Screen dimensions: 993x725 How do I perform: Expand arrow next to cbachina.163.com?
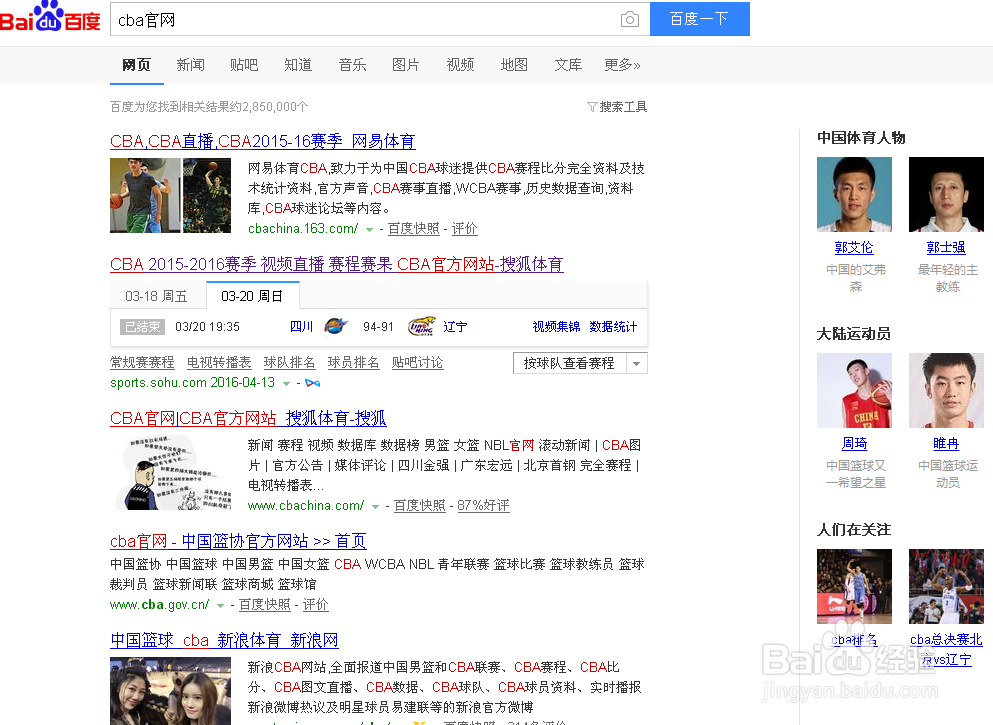click(369, 230)
